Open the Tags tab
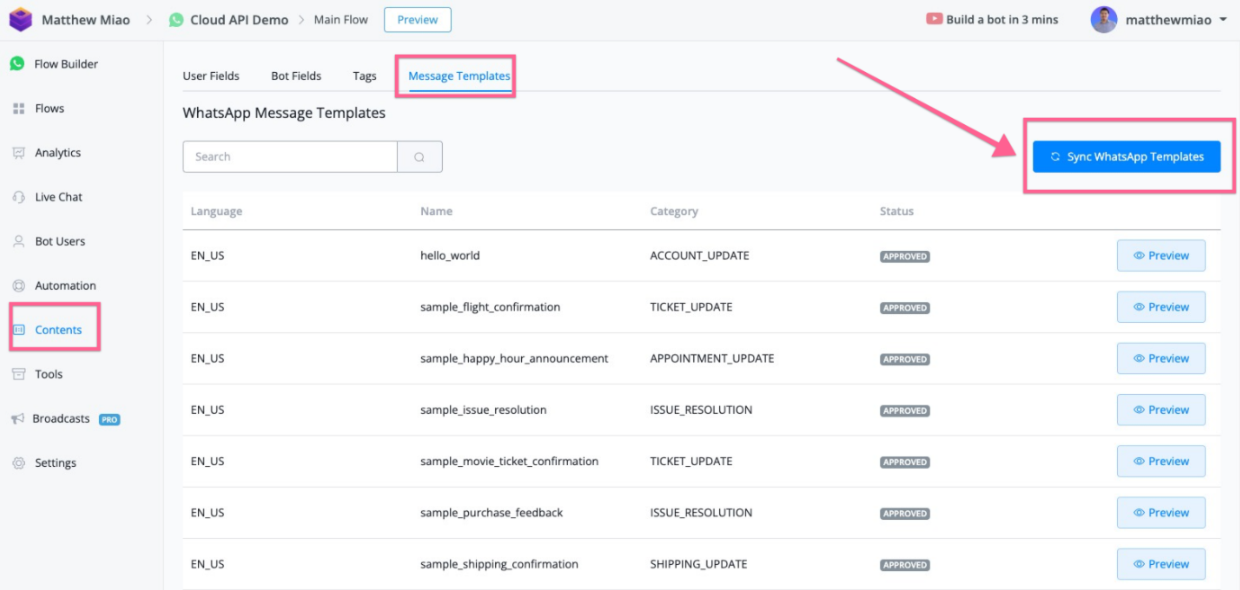The height and width of the screenshot is (590, 1240). [364, 76]
